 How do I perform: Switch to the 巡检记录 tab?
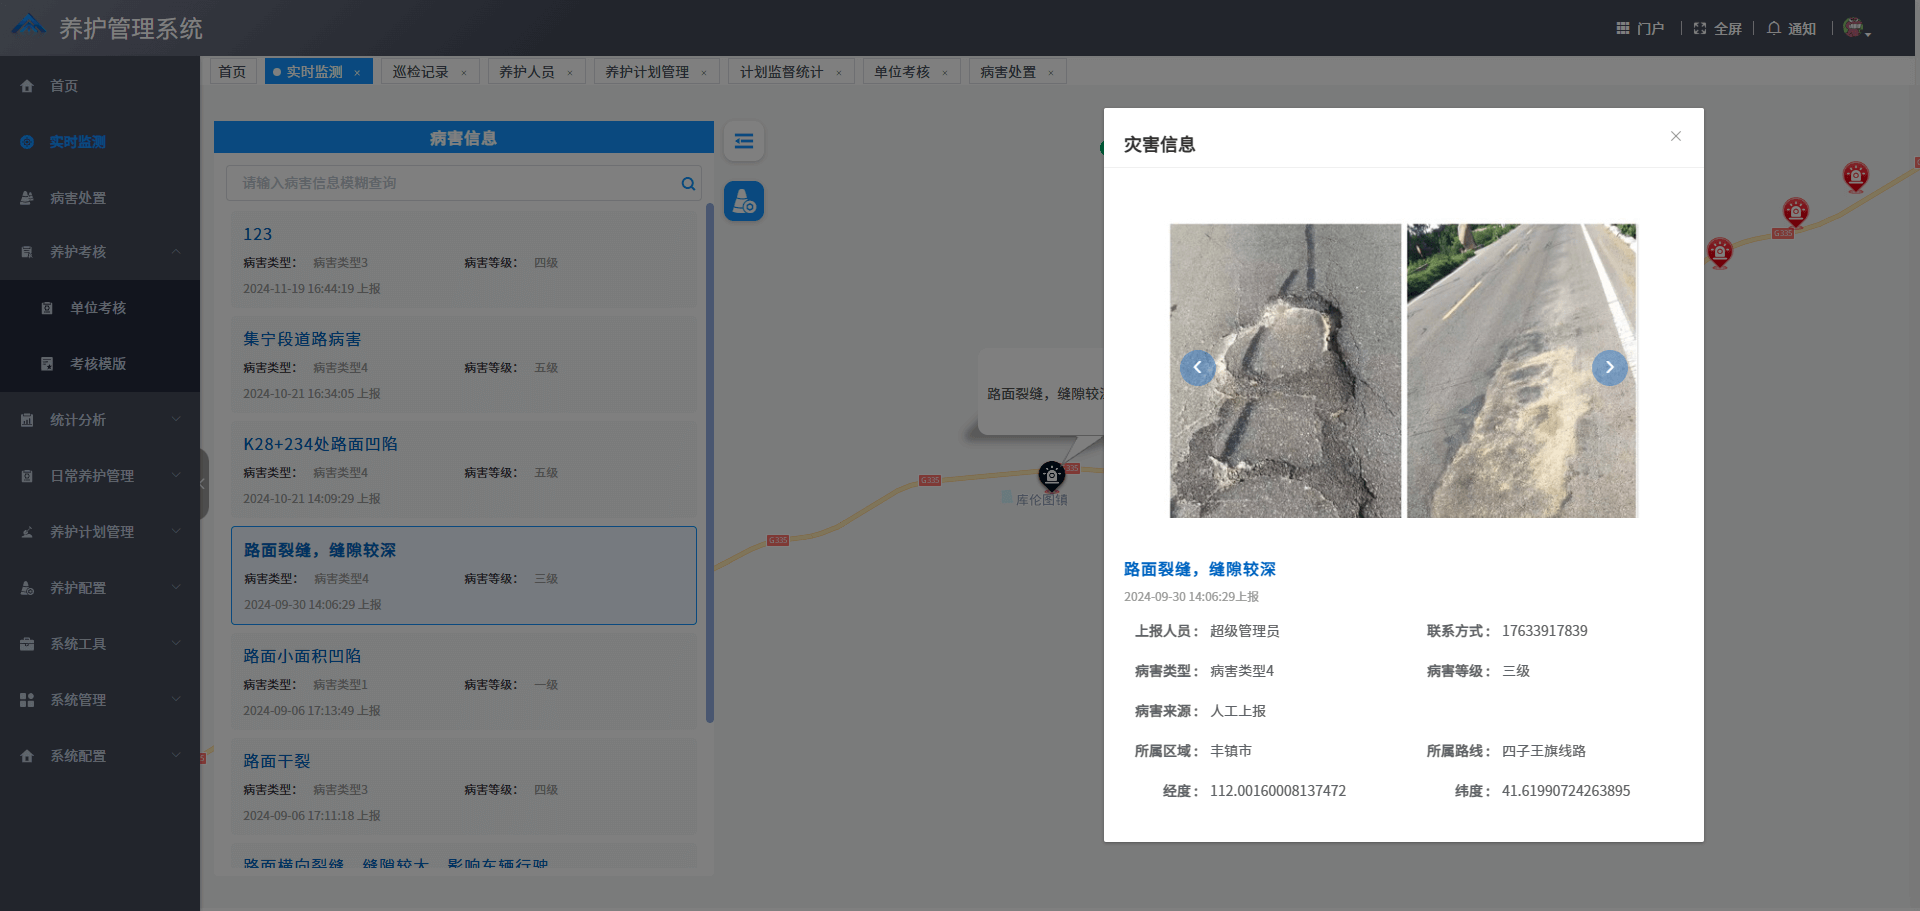[422, 71]
